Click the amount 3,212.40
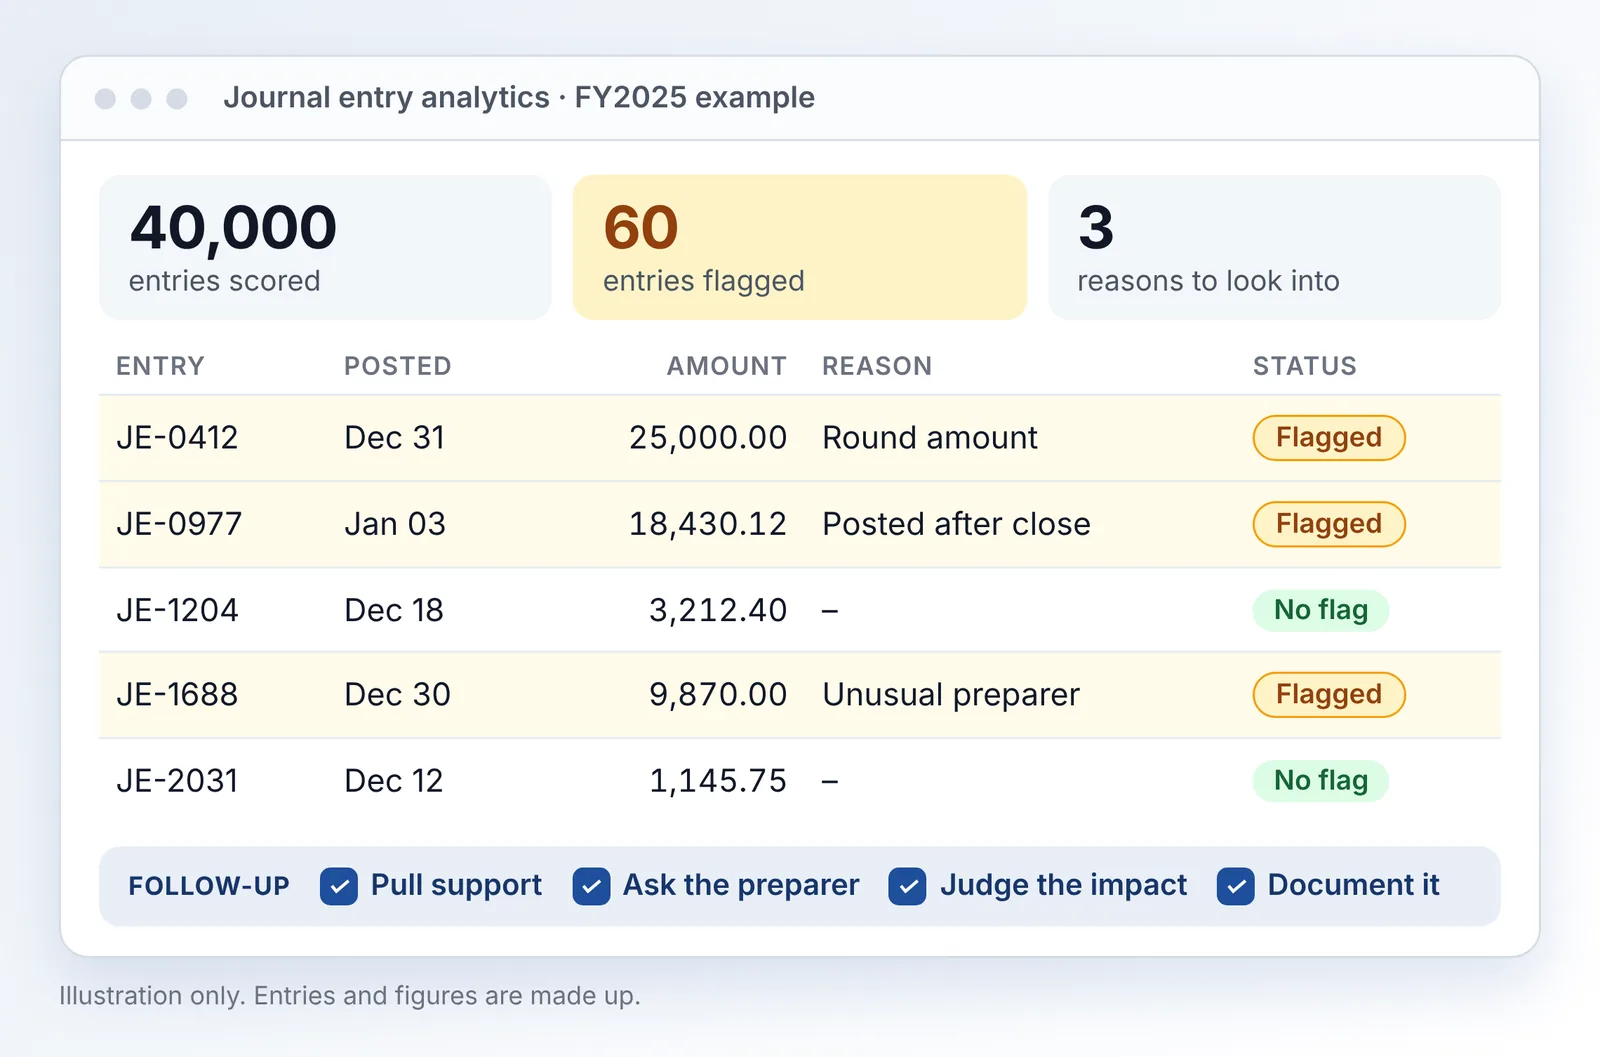1600x1057 pixels. pos(718,610)
